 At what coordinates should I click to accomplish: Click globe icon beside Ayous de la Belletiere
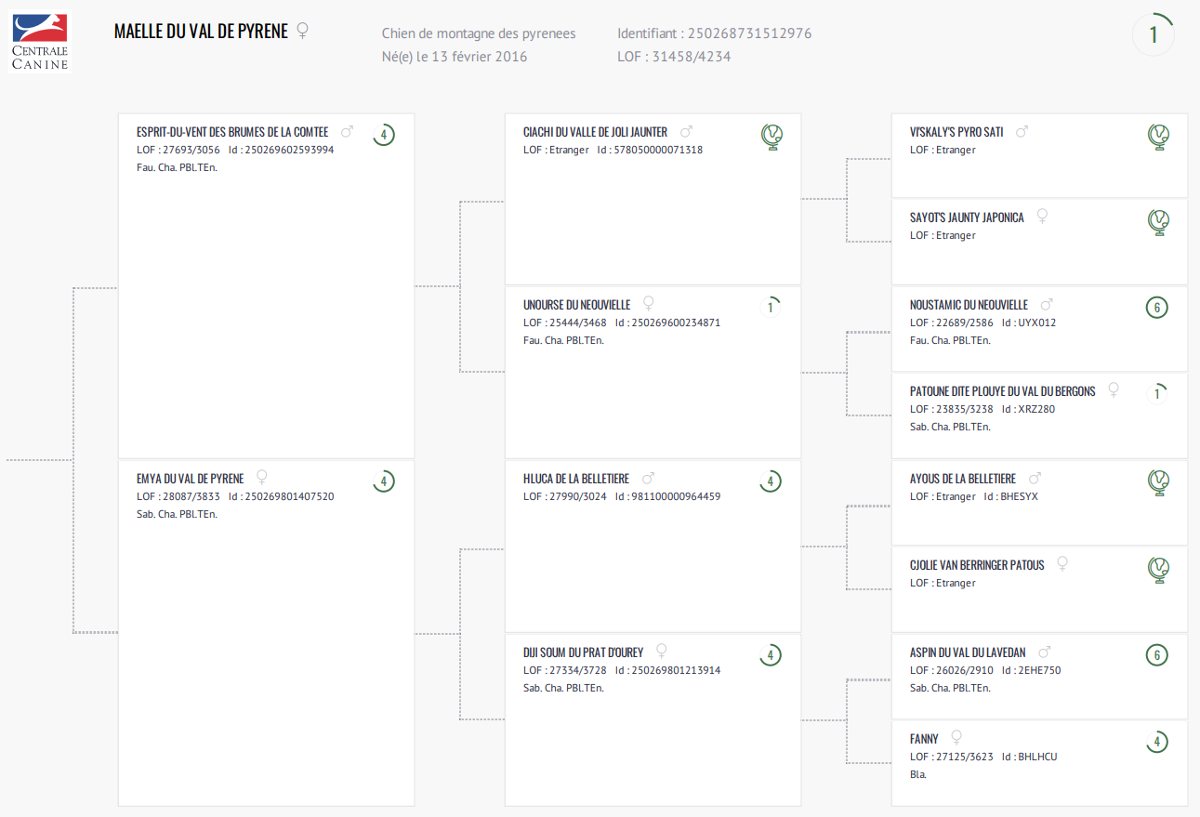pos(1157,483)
